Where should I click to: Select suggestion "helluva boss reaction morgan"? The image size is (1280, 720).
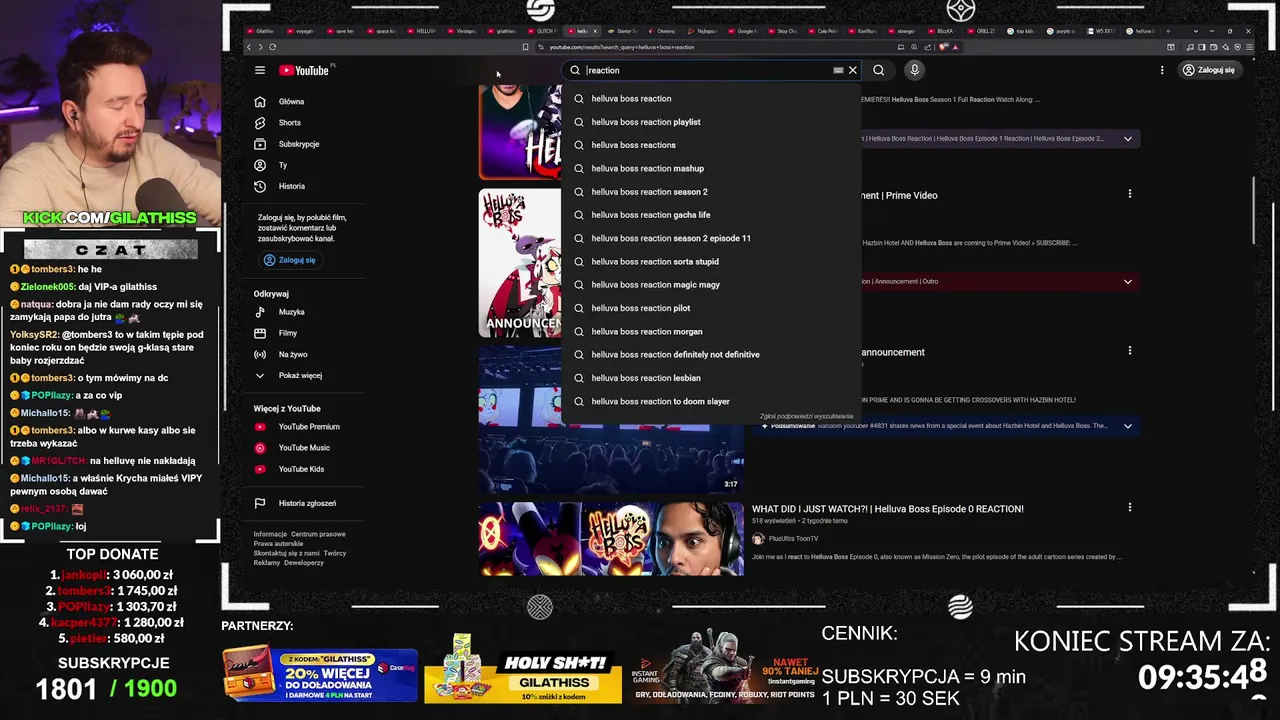click(711, 331)
